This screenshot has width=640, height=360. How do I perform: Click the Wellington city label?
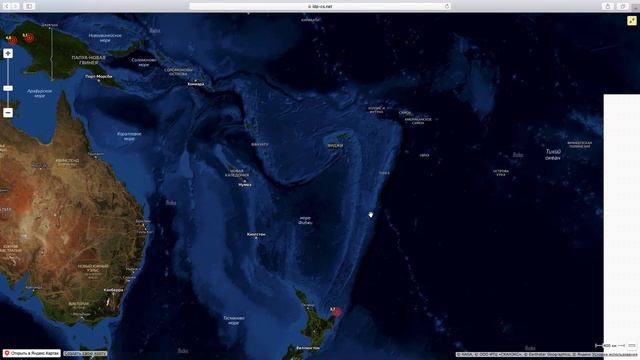(308, 348)
